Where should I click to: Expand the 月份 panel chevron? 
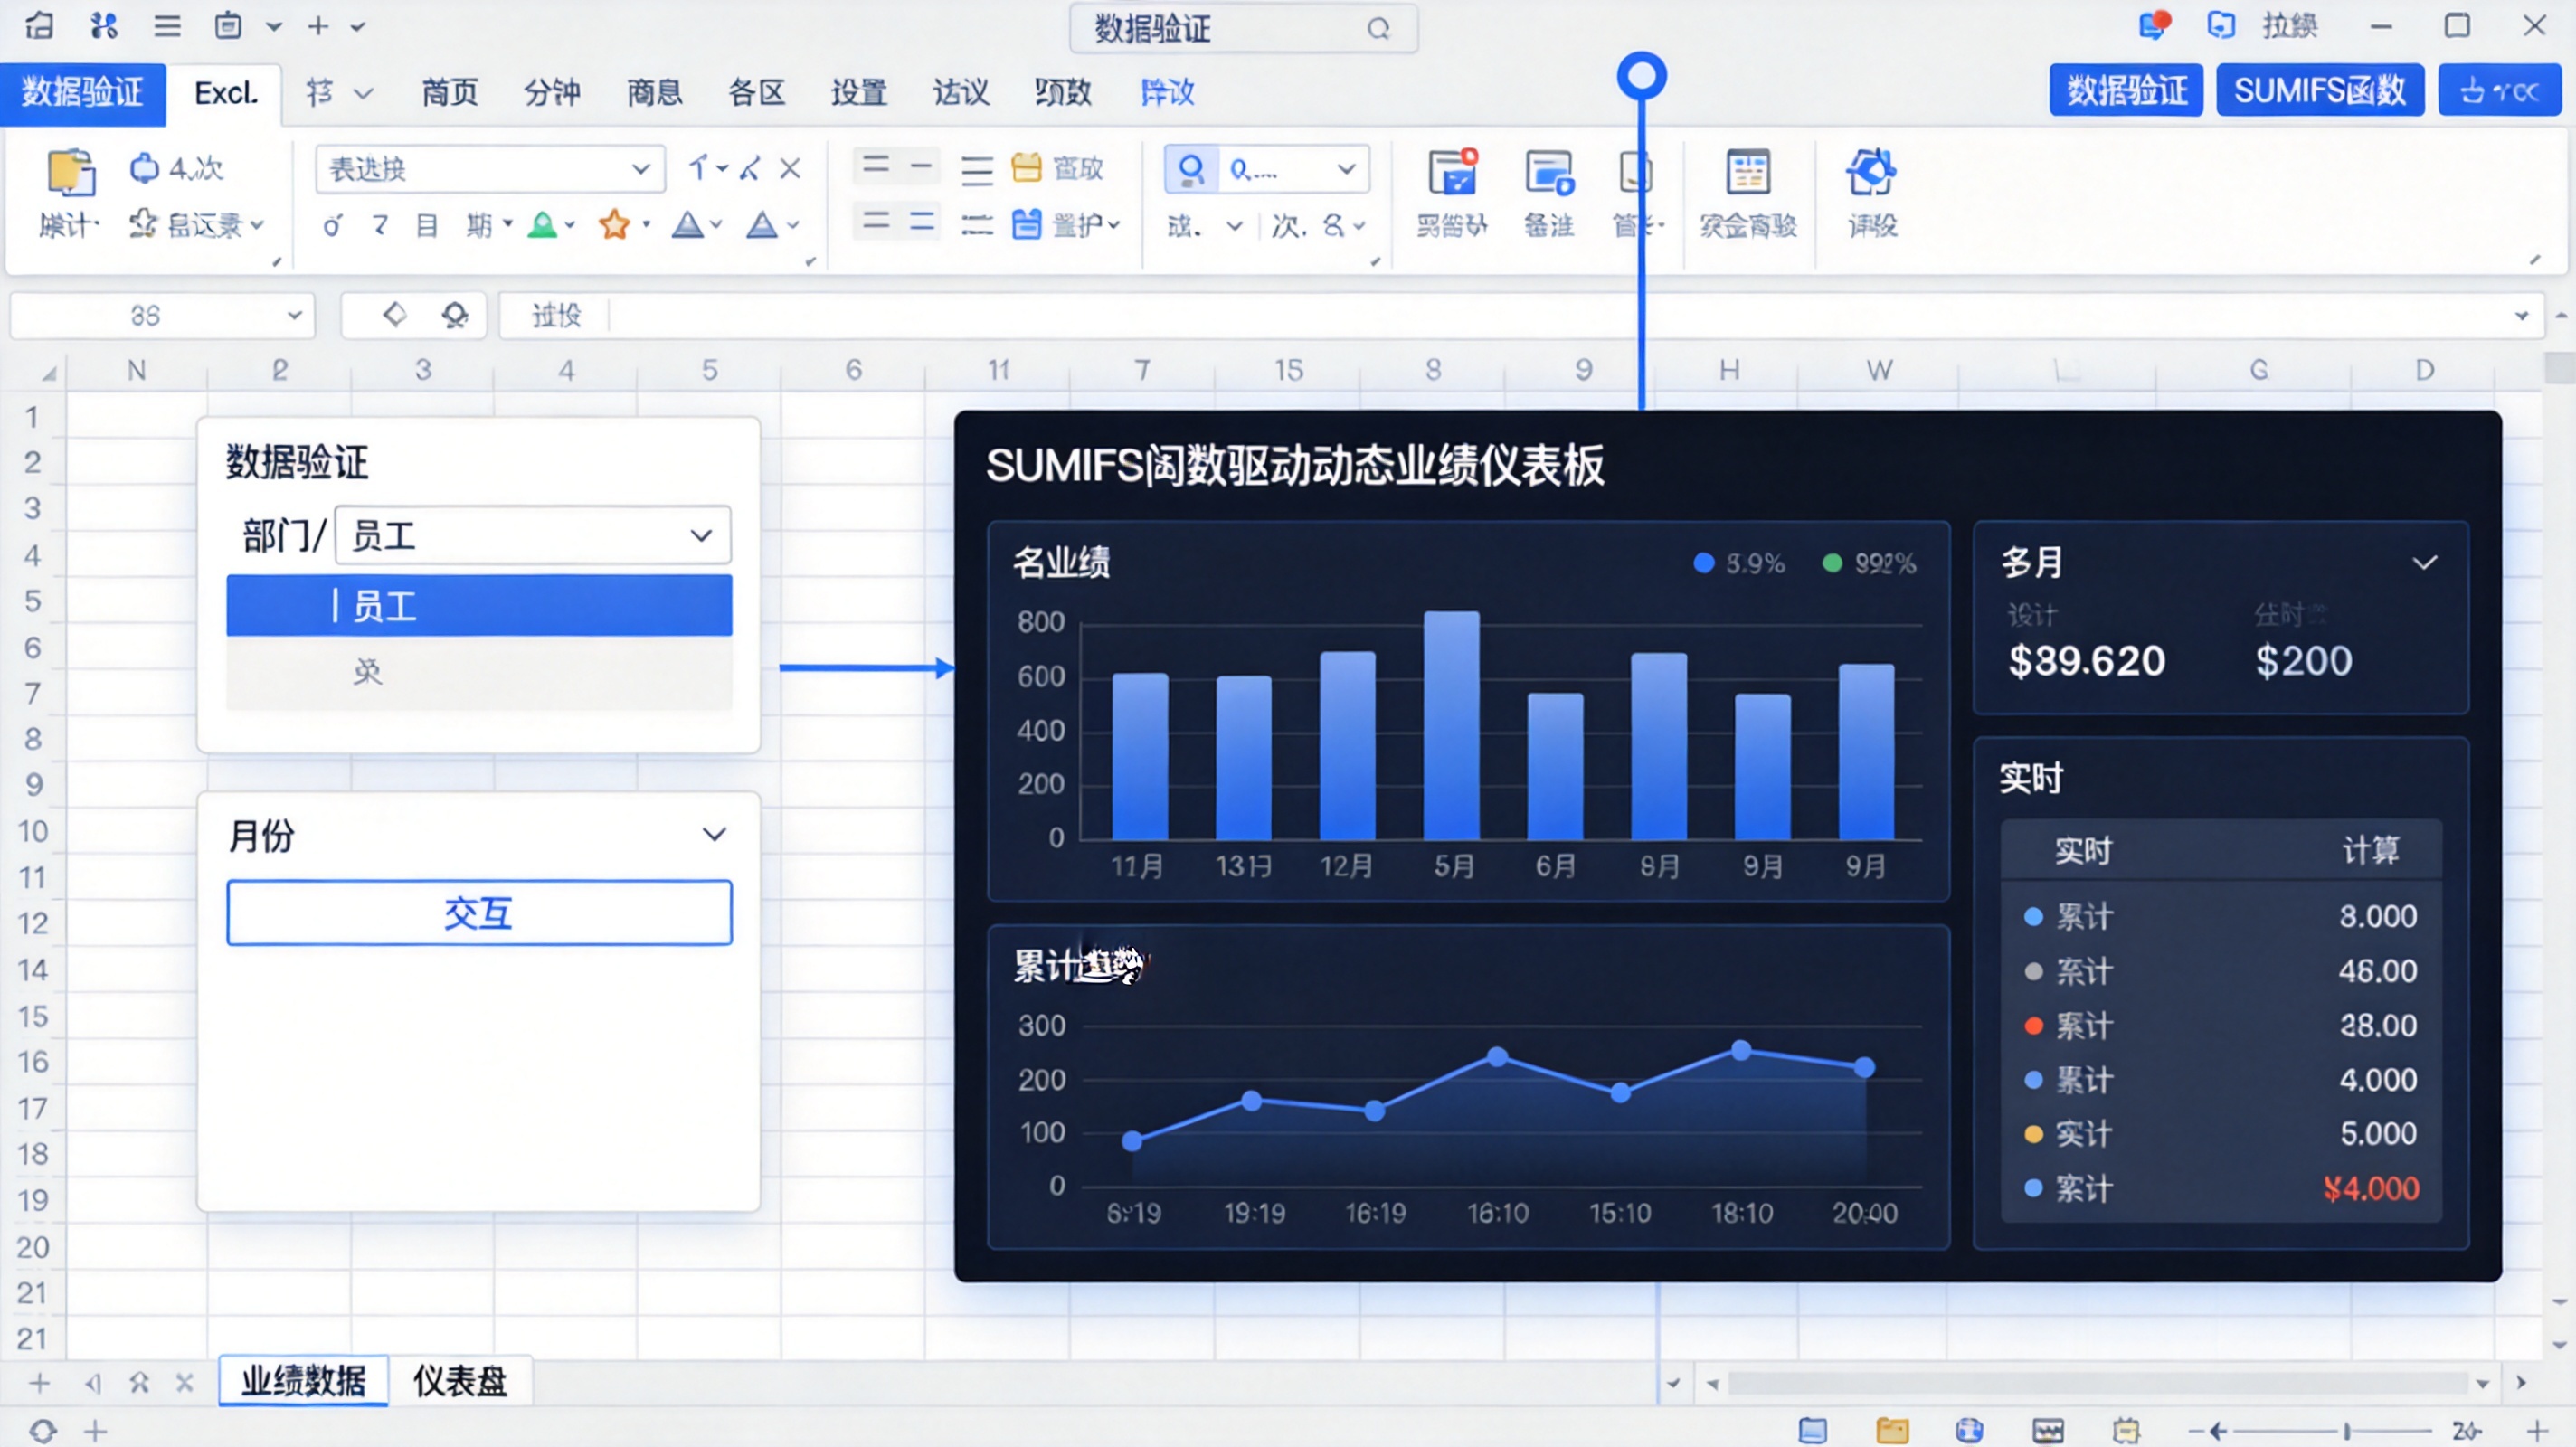(x=714, y=833)
